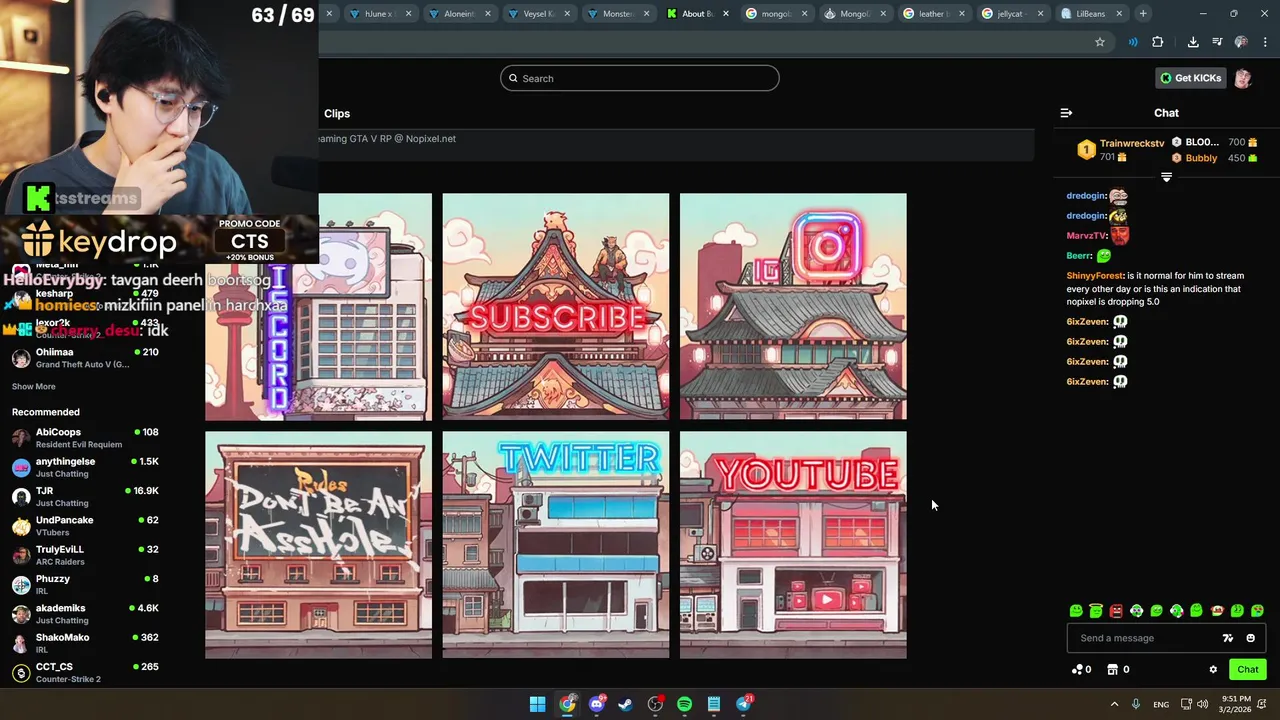Open MarvzTV's profile in chat
1280x720 pixels.
click(x=1087, y=235)
